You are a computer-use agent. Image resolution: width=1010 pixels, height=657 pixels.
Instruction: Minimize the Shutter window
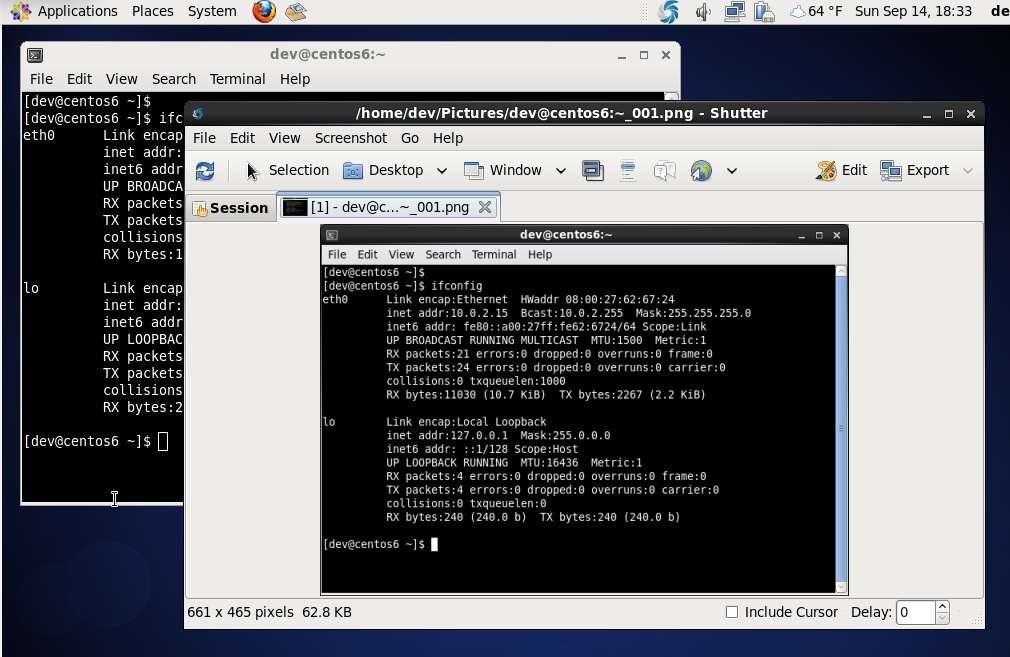click(x=926, y=114)
